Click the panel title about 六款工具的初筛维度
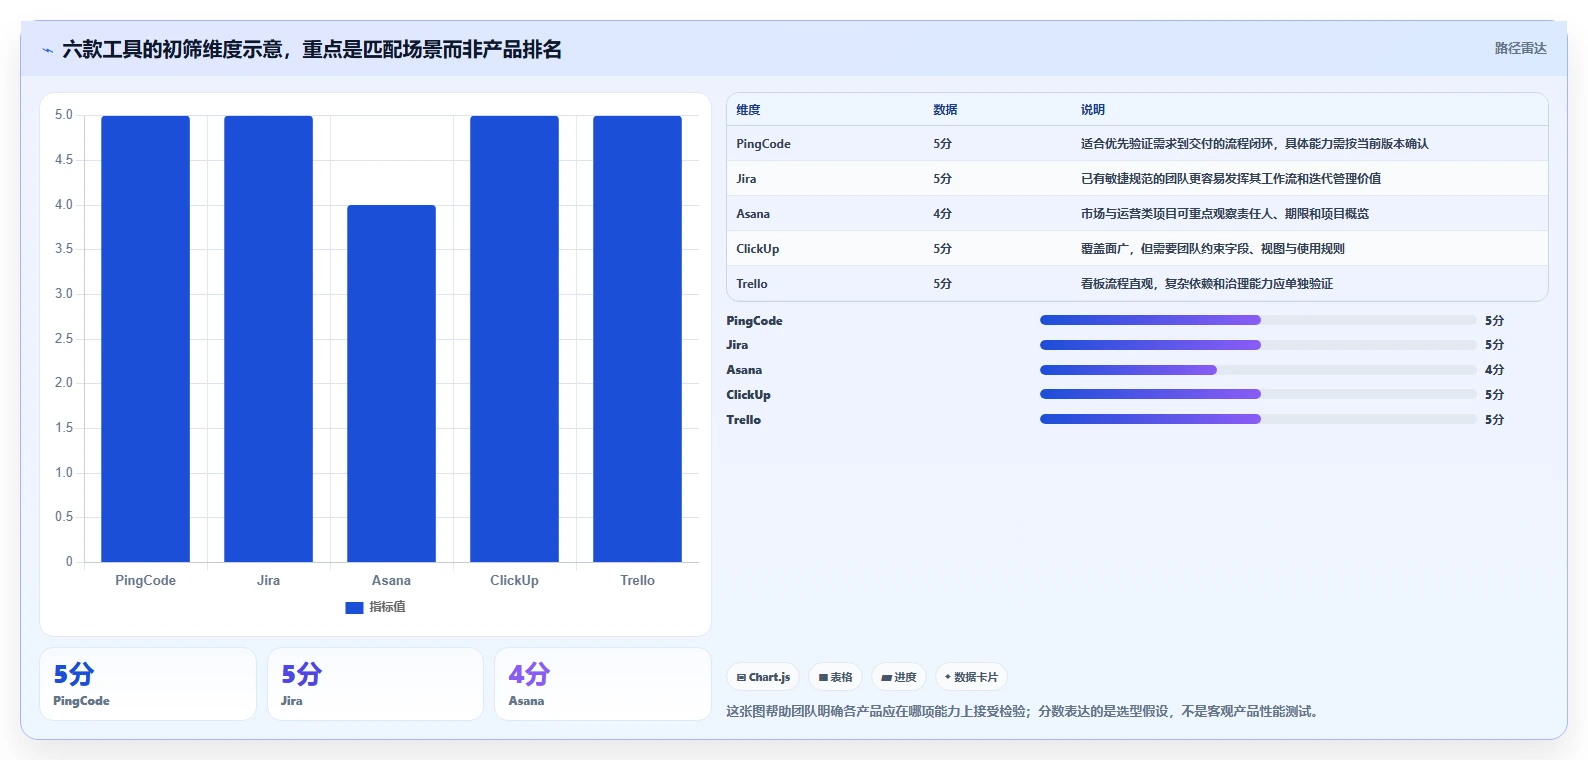 pyautogui.click(x=312, y=49)
